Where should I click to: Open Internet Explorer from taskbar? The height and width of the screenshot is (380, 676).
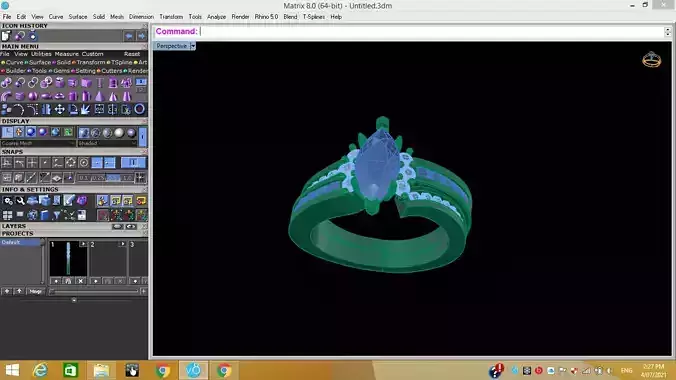pos(40,370)
